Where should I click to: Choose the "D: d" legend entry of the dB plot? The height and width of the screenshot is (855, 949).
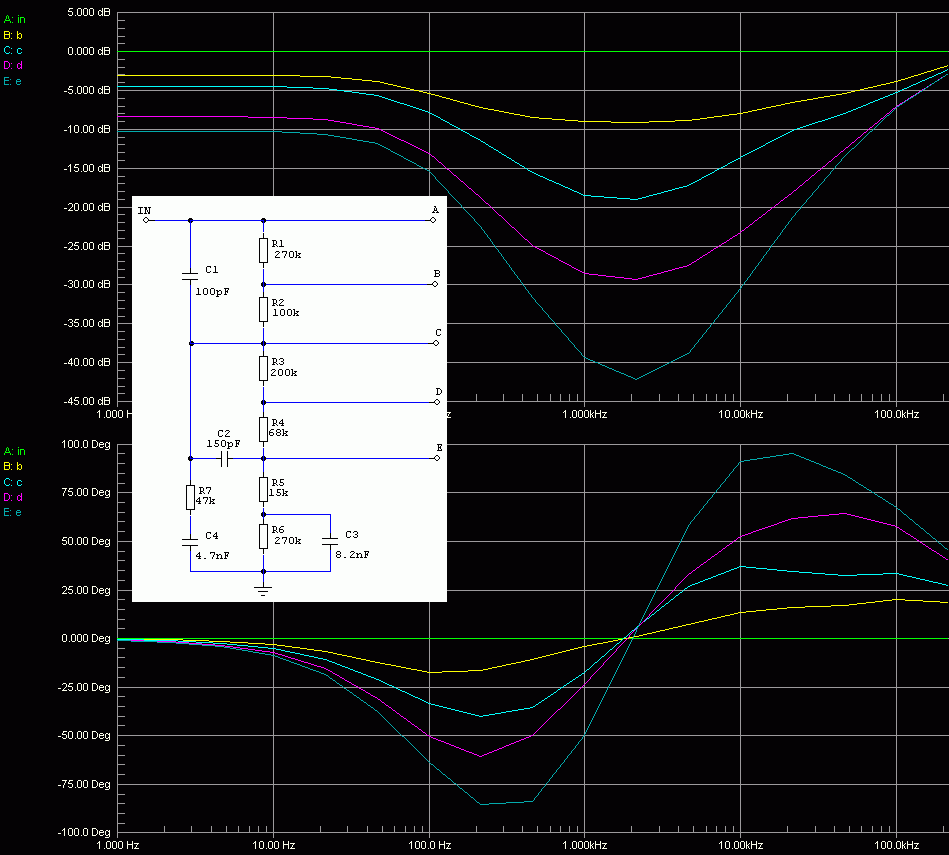pos(13,65)
